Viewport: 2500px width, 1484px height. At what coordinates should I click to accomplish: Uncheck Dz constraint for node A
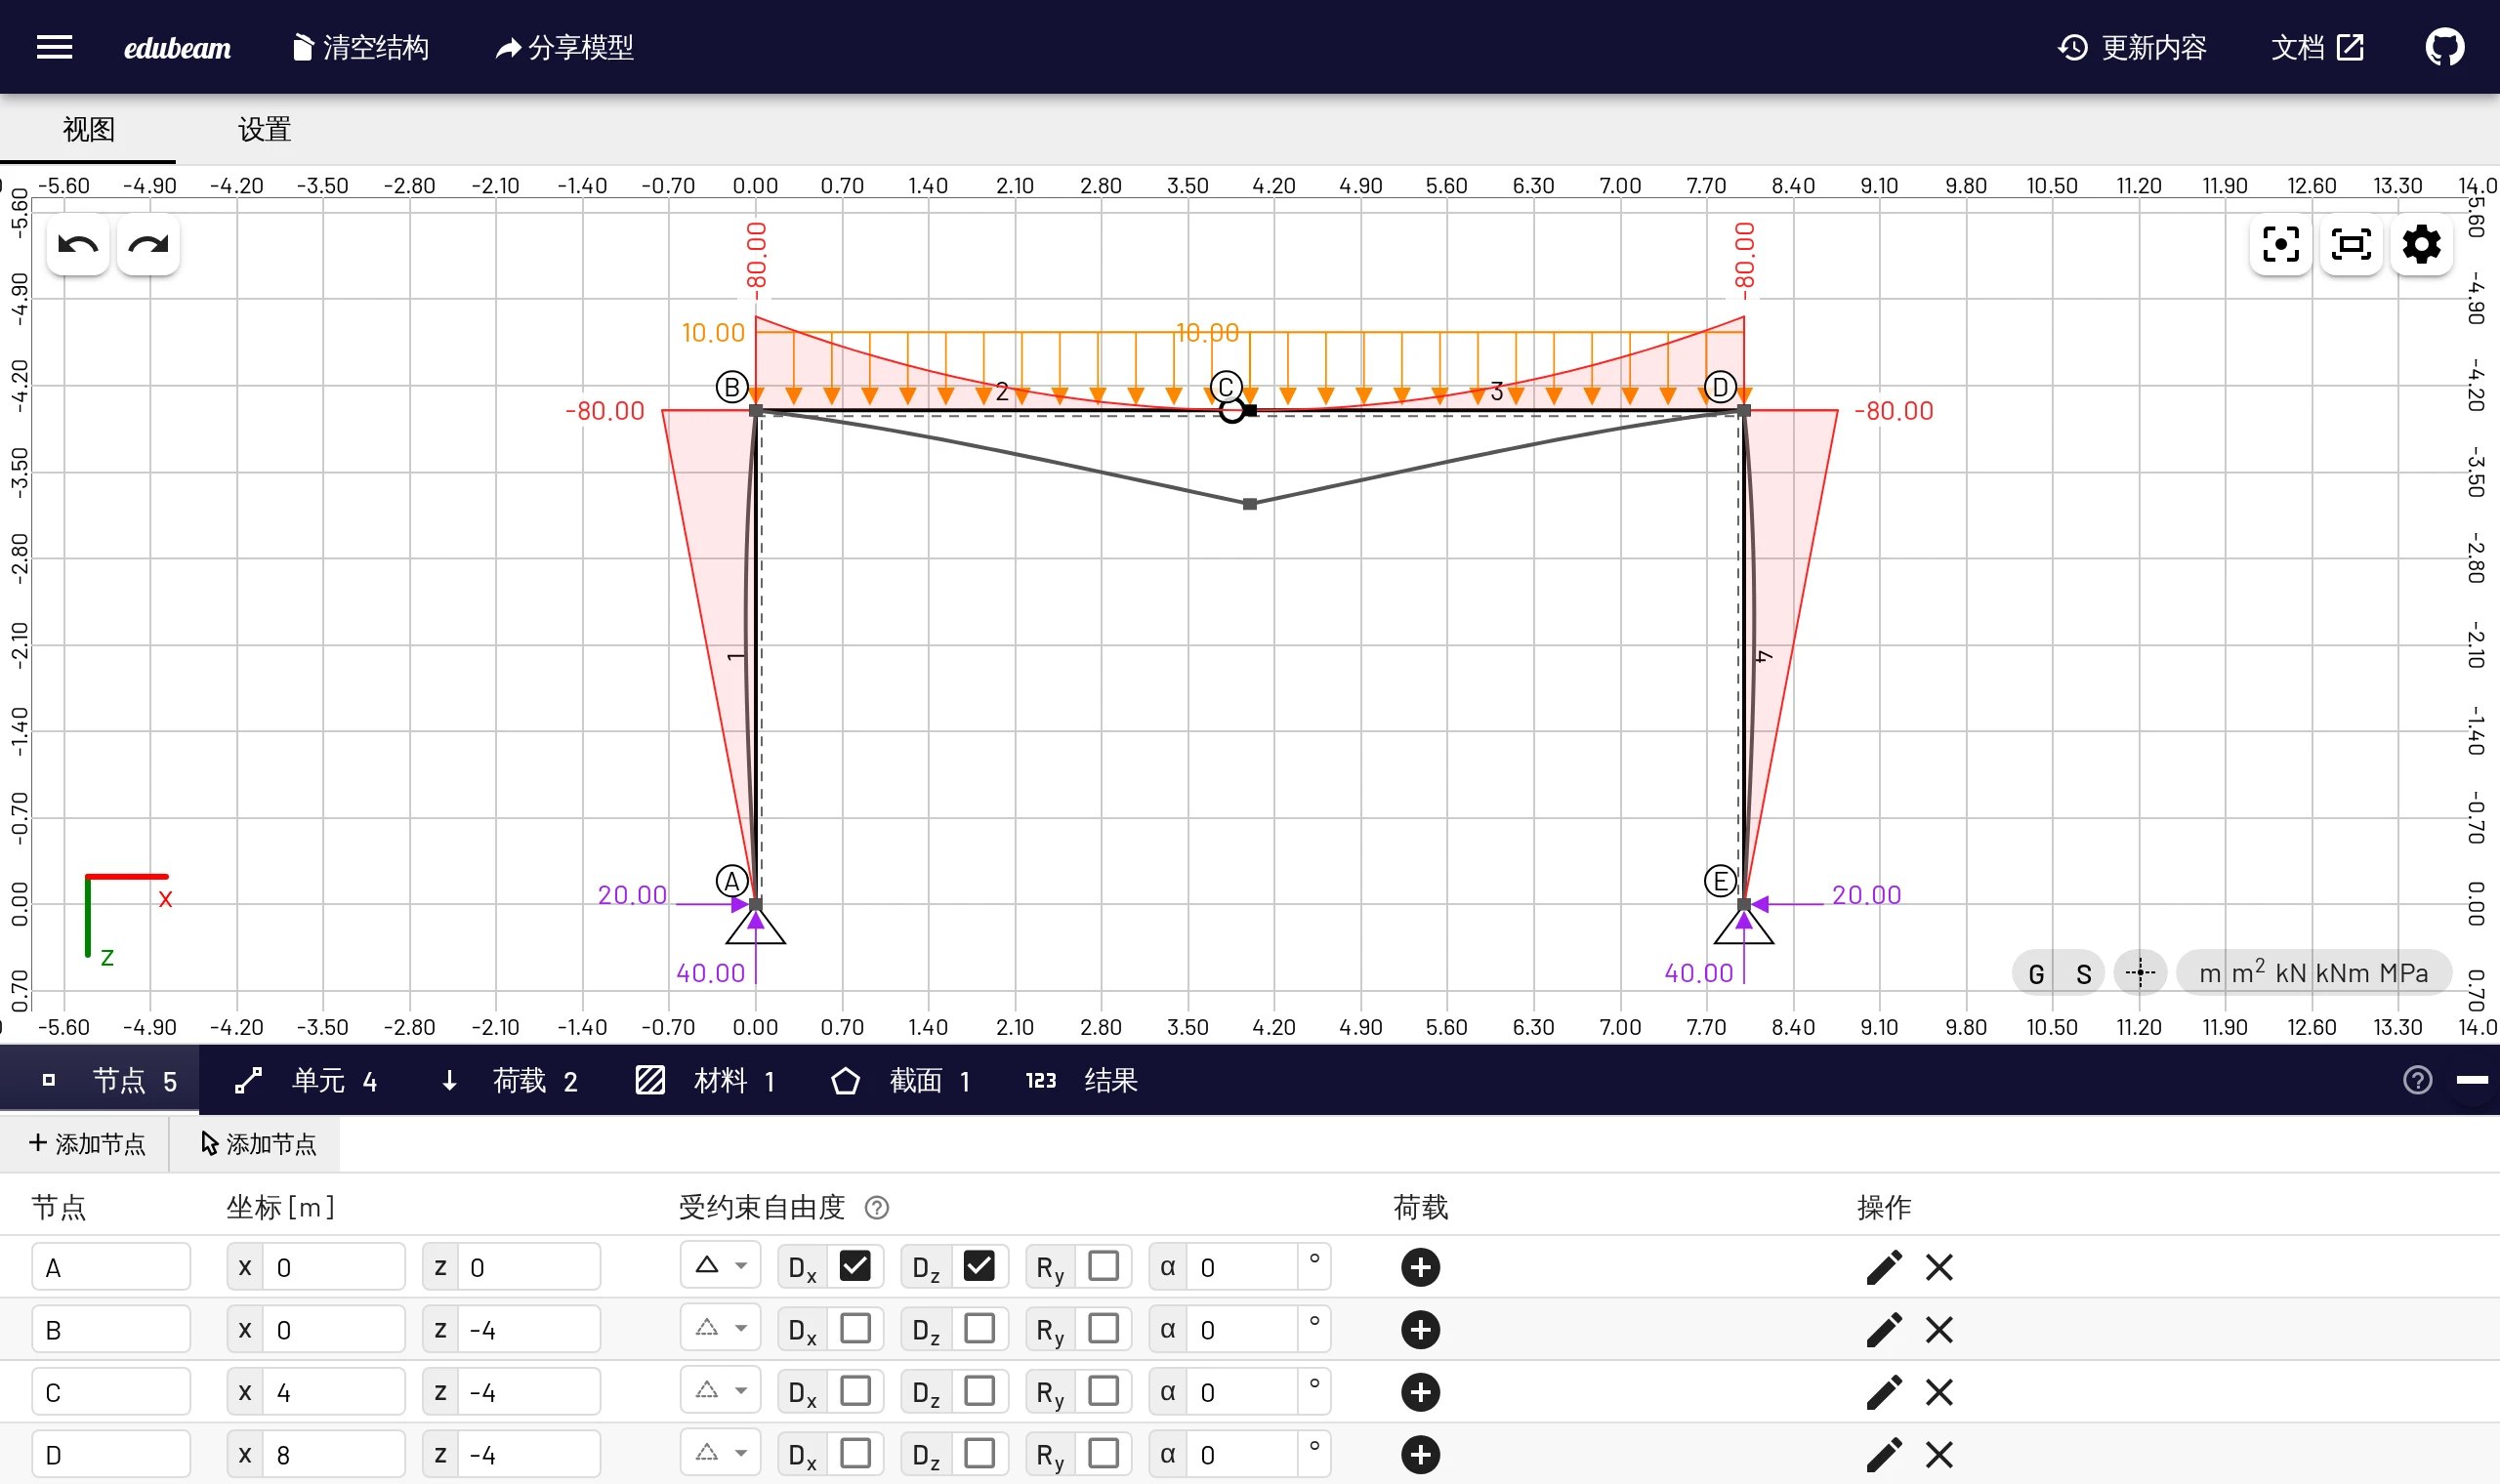click(x=979, y=1266)
